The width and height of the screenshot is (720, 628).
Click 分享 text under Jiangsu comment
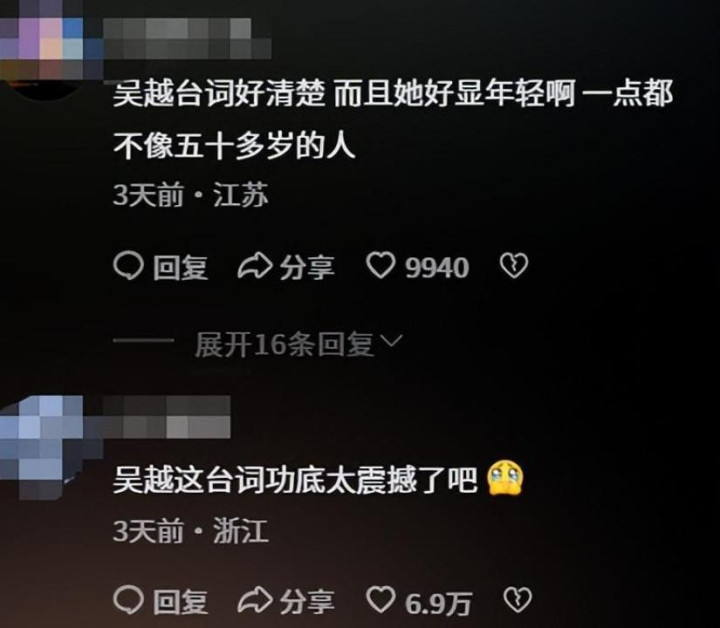(x=307, y=267)
